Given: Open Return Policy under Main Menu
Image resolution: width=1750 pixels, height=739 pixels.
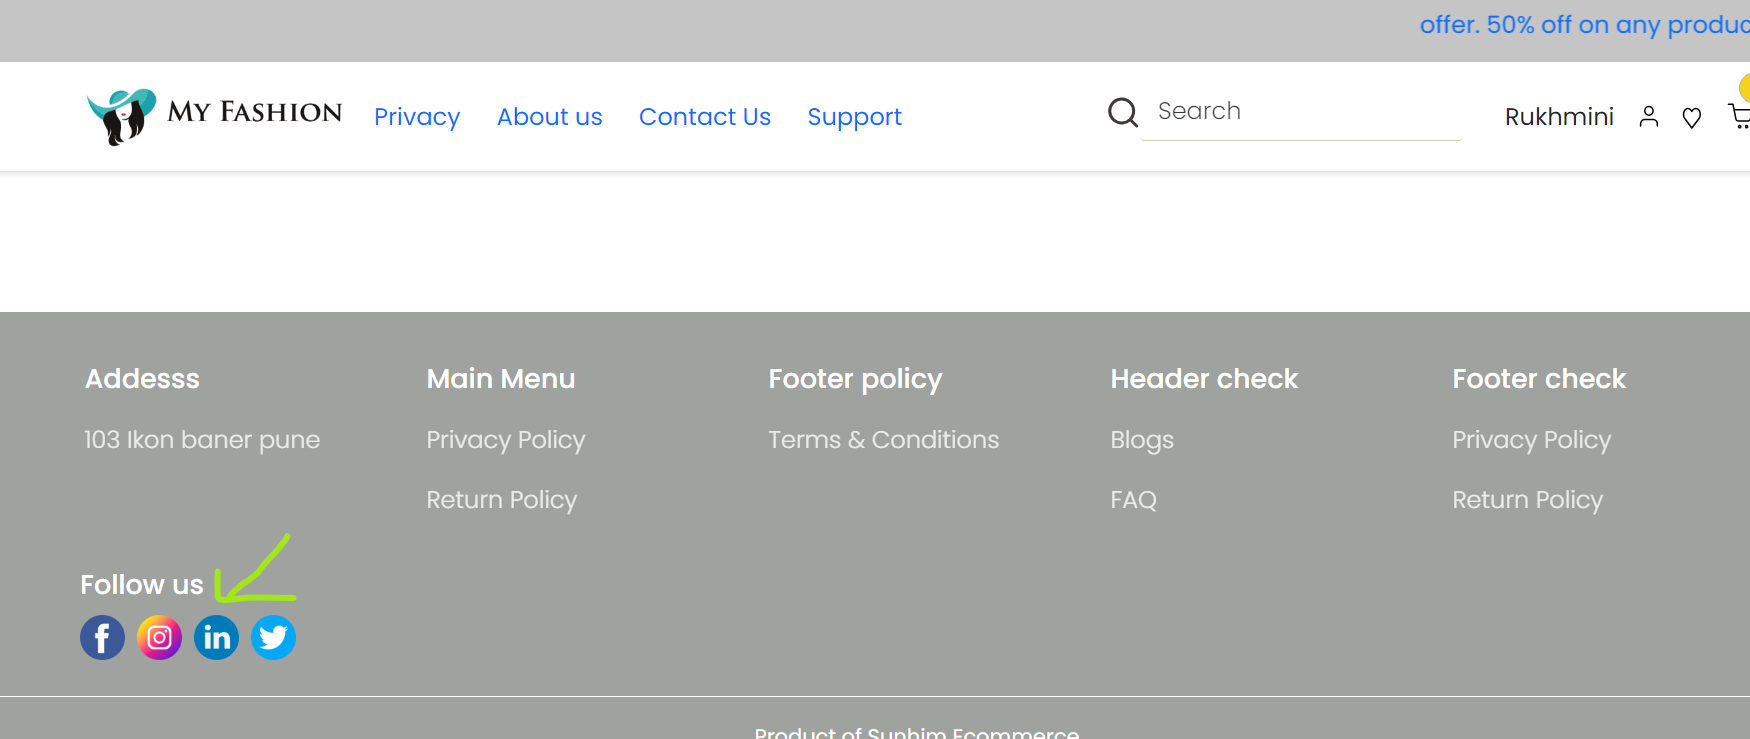Looking at the screenshot, I should (x=502, y=500).
